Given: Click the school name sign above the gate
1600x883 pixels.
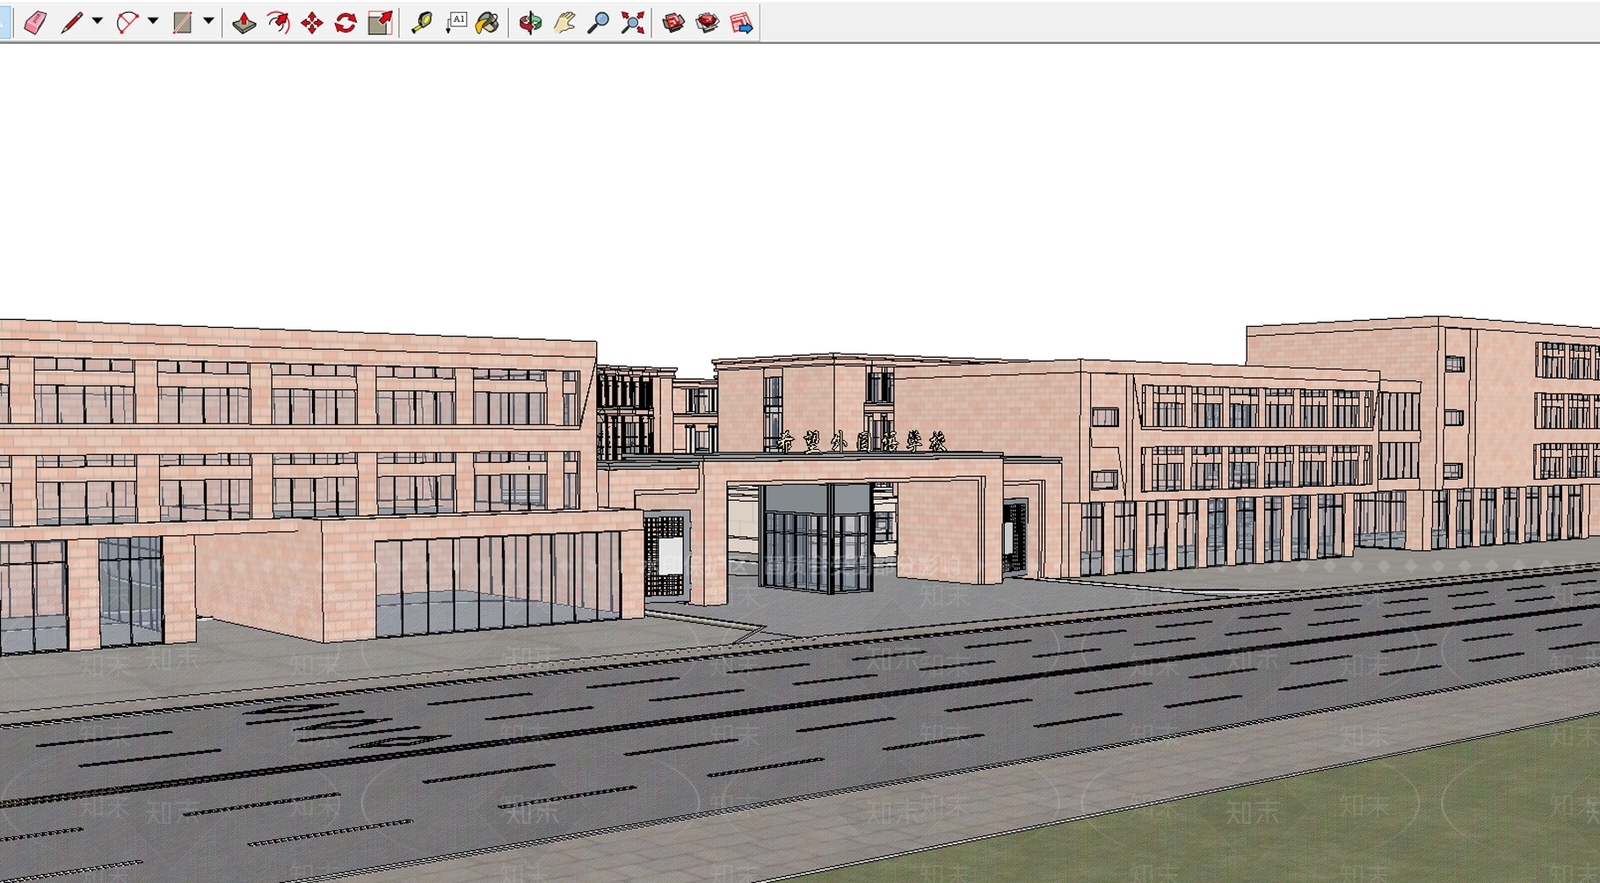Looking at the screenshot, I should (x=862, y=441).
